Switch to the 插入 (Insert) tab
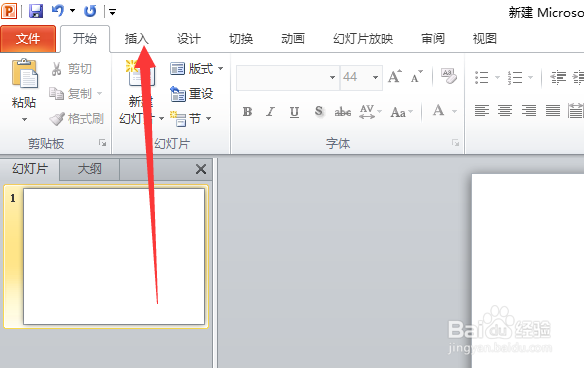 pyautogui.click(x=137, y=39)
